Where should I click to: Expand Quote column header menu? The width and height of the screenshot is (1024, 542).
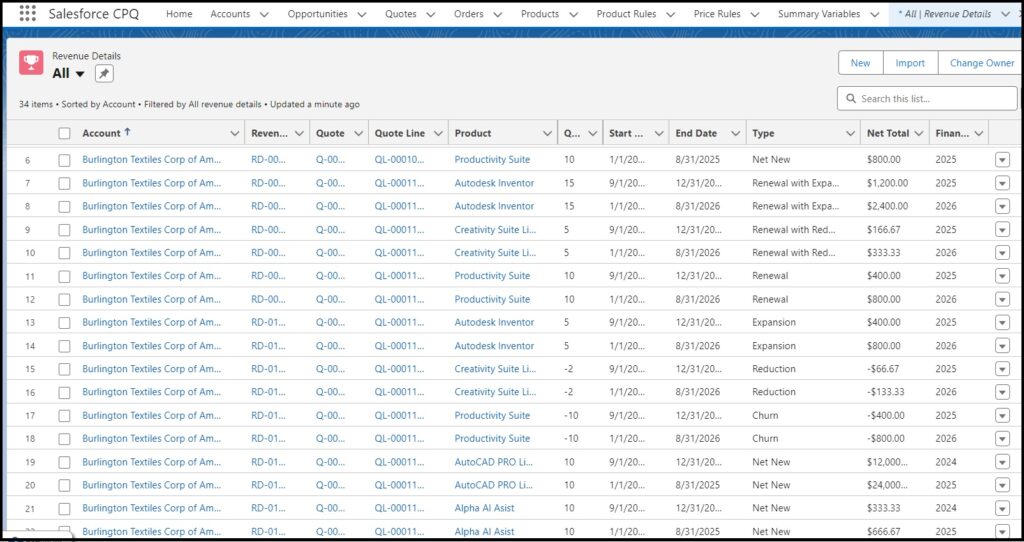[358, 133]
